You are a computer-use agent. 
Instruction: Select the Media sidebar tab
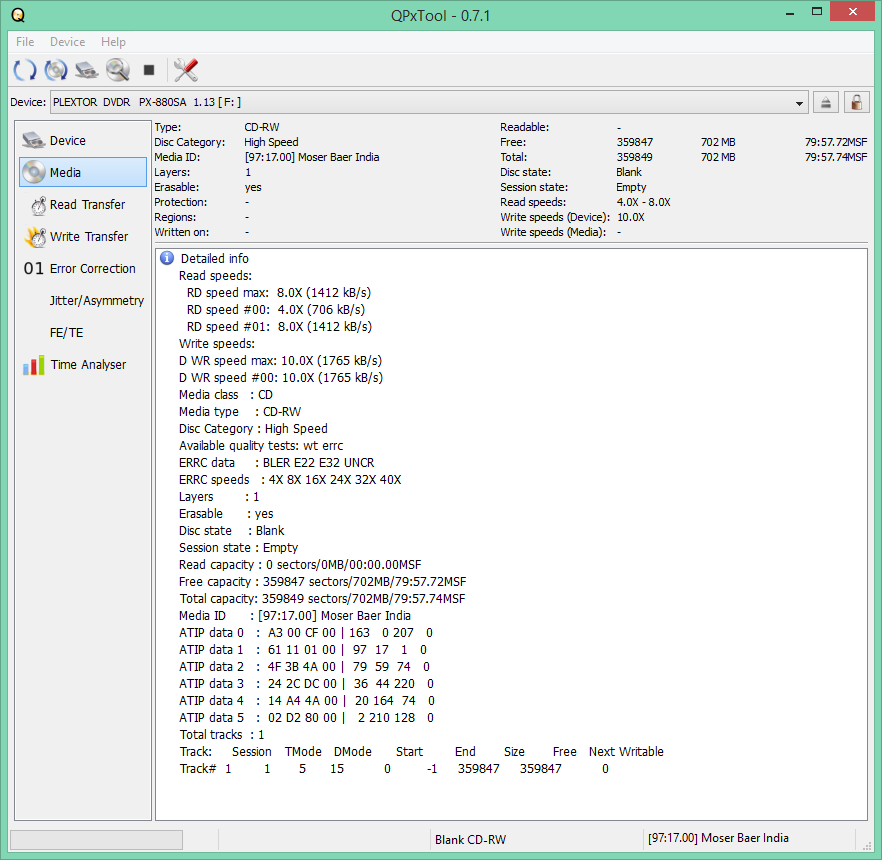pos(83,172)
